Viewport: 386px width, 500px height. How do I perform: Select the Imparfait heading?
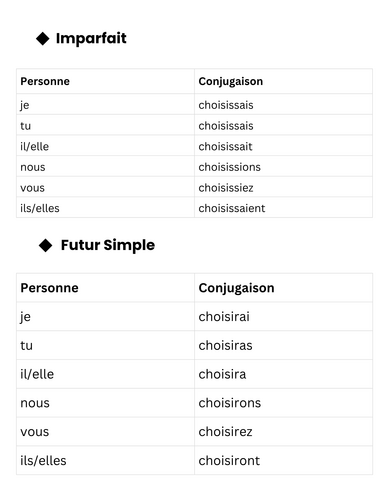[91, 39]
